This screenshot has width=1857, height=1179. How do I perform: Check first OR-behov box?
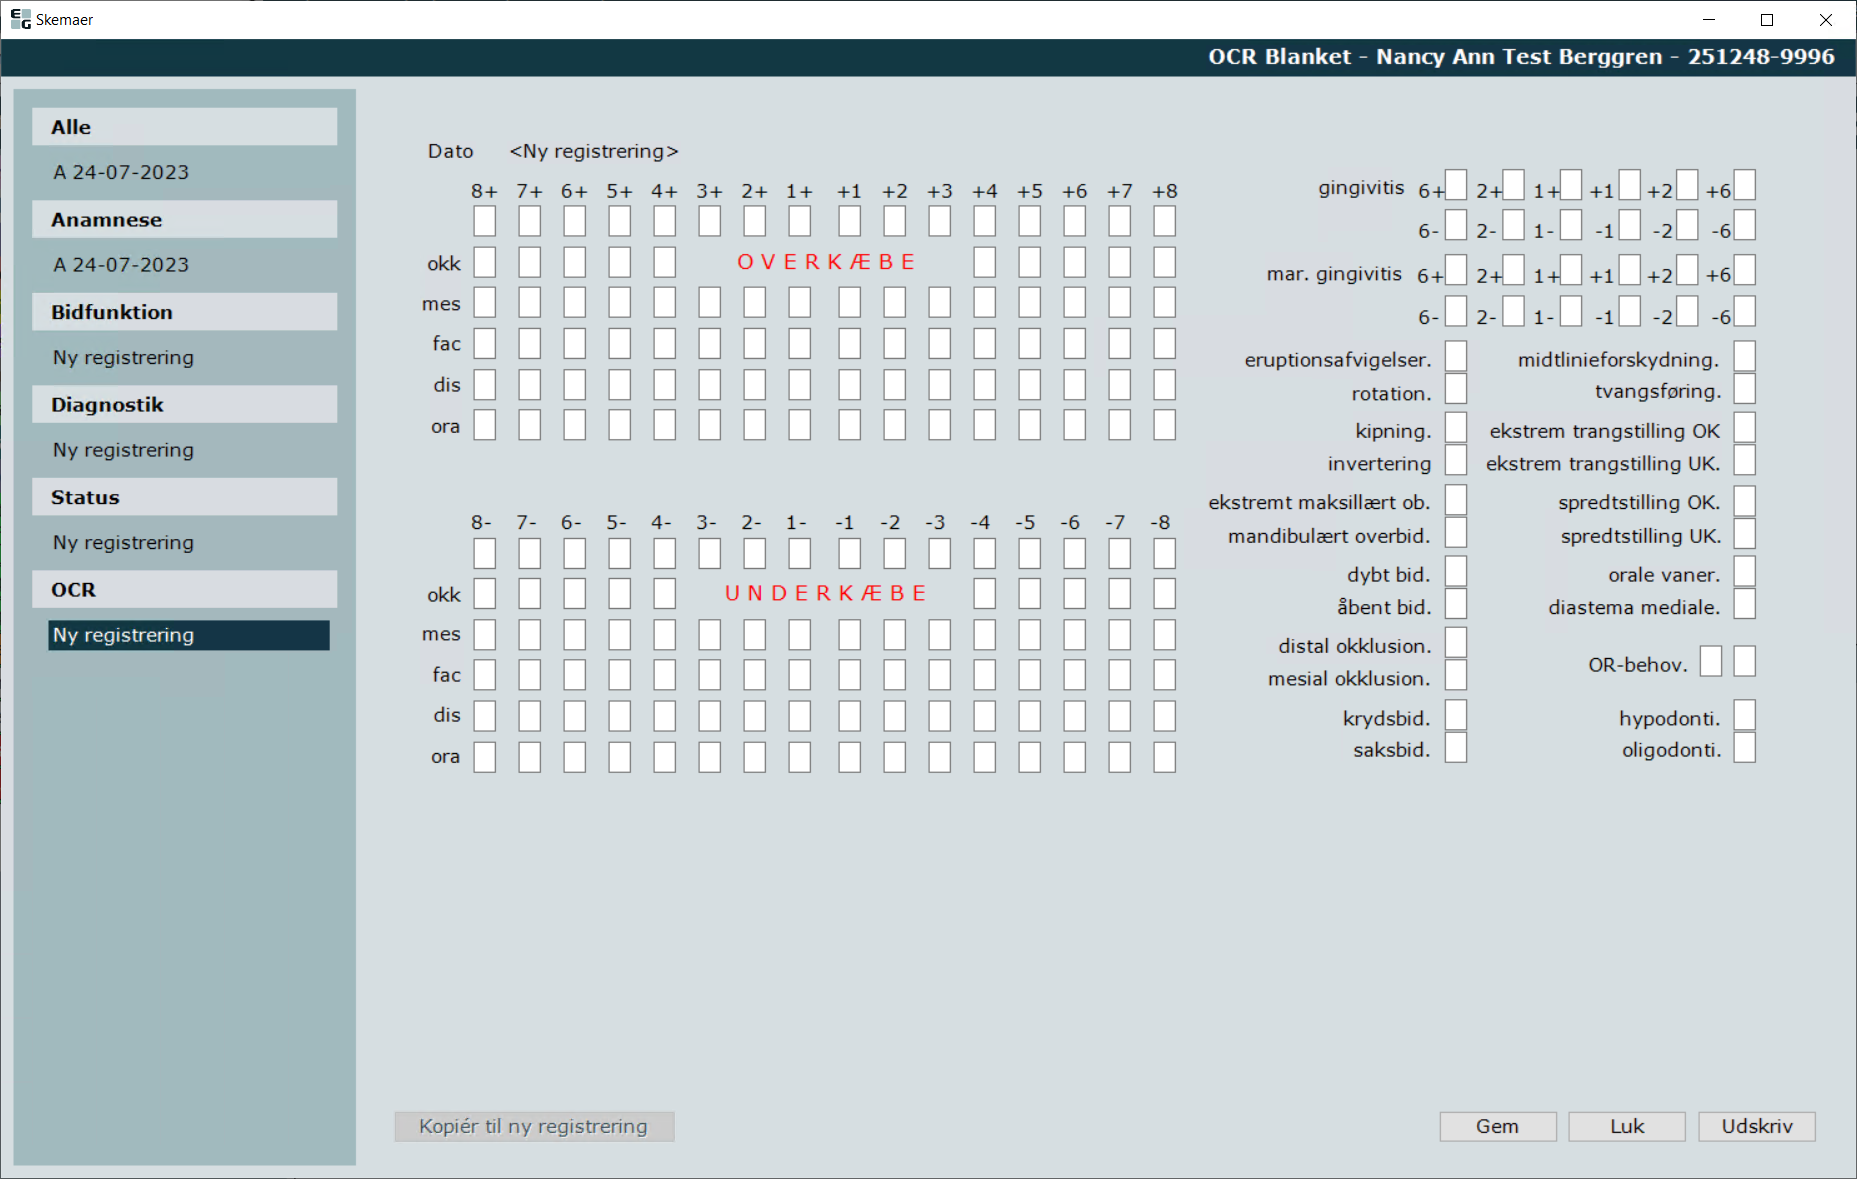pyautogui.click(x=1712, y=661)
